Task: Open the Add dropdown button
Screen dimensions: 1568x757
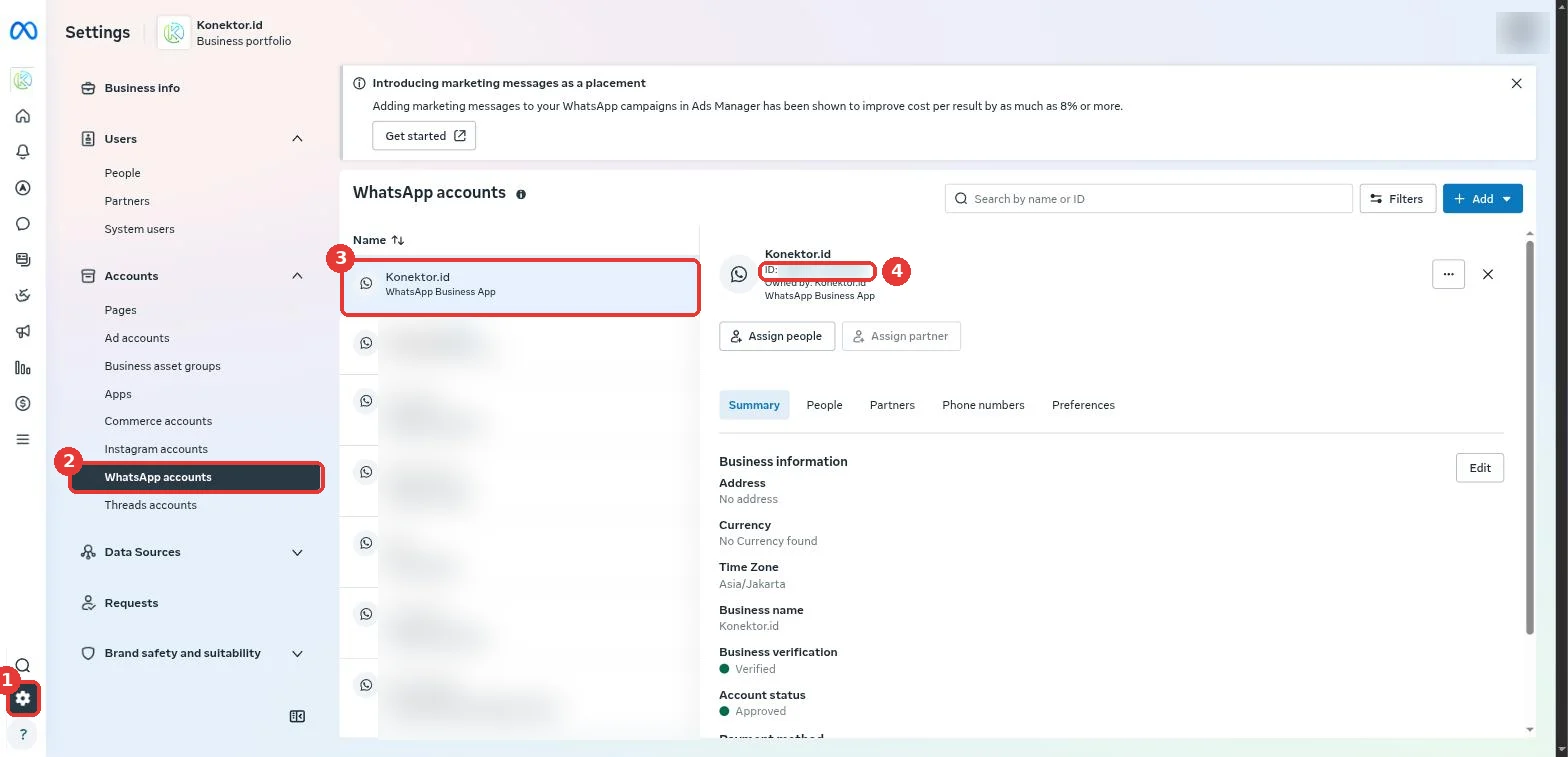Action: 1483,199
